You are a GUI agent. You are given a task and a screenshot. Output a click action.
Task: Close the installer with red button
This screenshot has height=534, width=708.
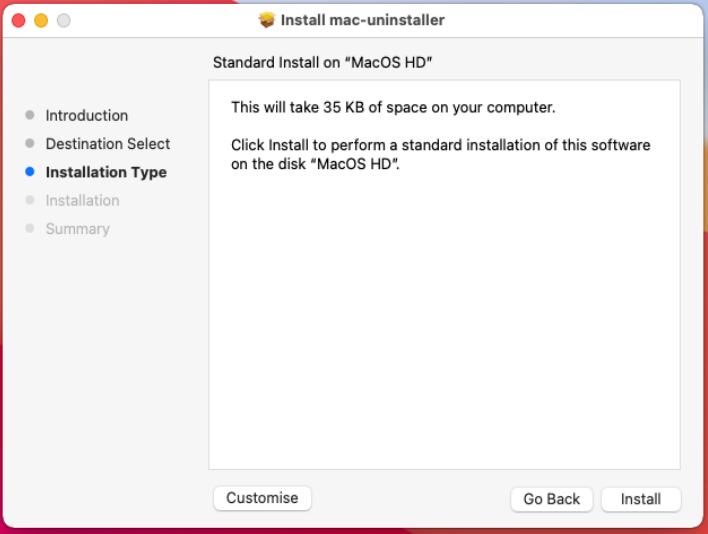tap(19, 20)
